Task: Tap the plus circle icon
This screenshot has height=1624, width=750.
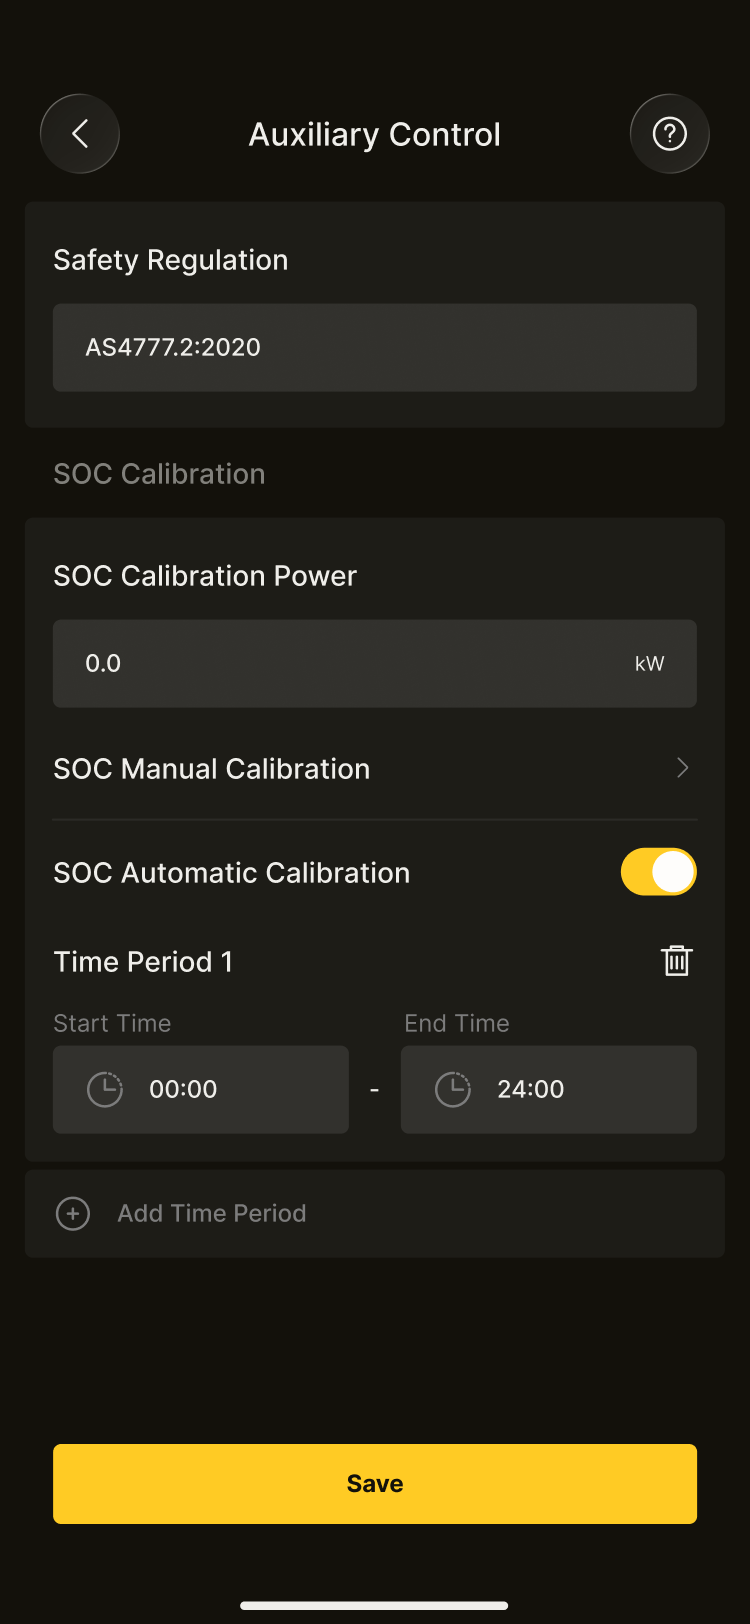Action: pyautogui.click(x=73, y=1214)
